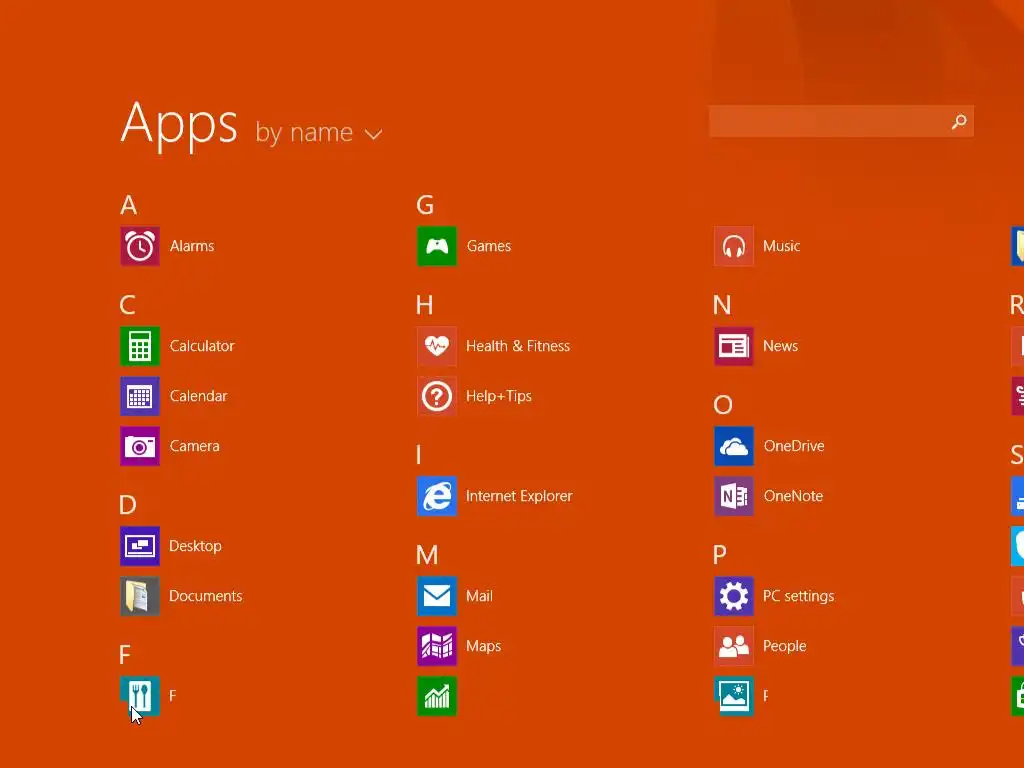Screen dimensions: 1024x768
Task: Jump using the A letter header
Action: 129,205
